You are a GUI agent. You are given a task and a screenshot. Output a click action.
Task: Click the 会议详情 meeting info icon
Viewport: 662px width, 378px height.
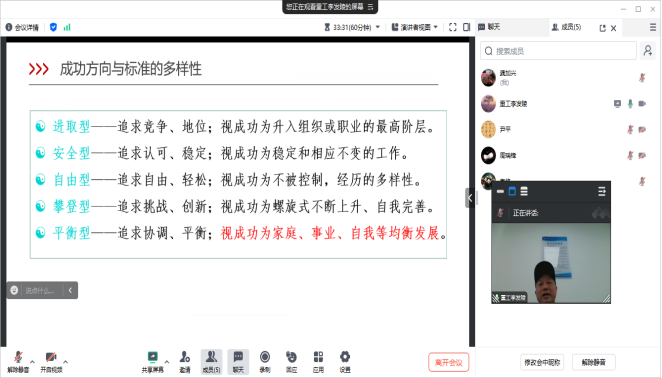[9, 27]
